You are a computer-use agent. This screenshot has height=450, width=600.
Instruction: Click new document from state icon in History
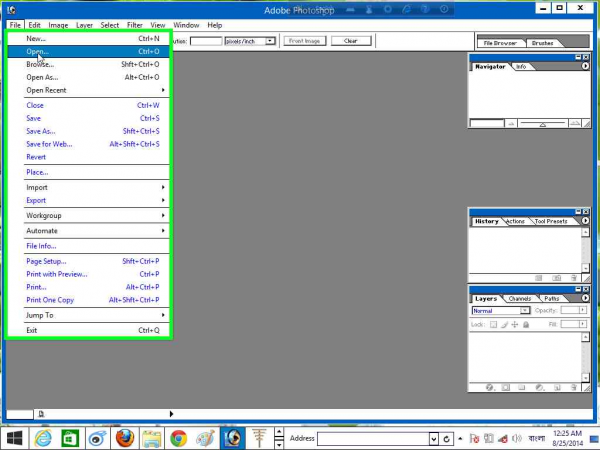click(539, 278)
